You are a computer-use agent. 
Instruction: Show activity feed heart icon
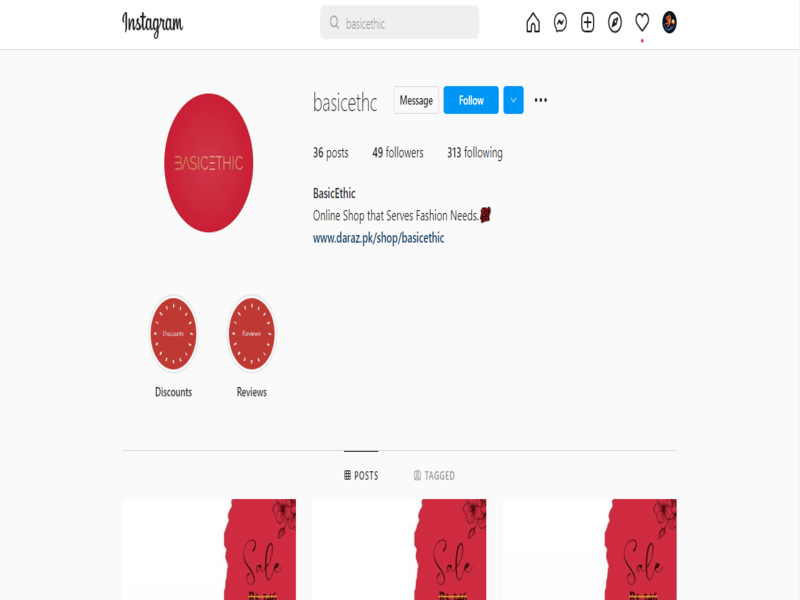[642, 22]
